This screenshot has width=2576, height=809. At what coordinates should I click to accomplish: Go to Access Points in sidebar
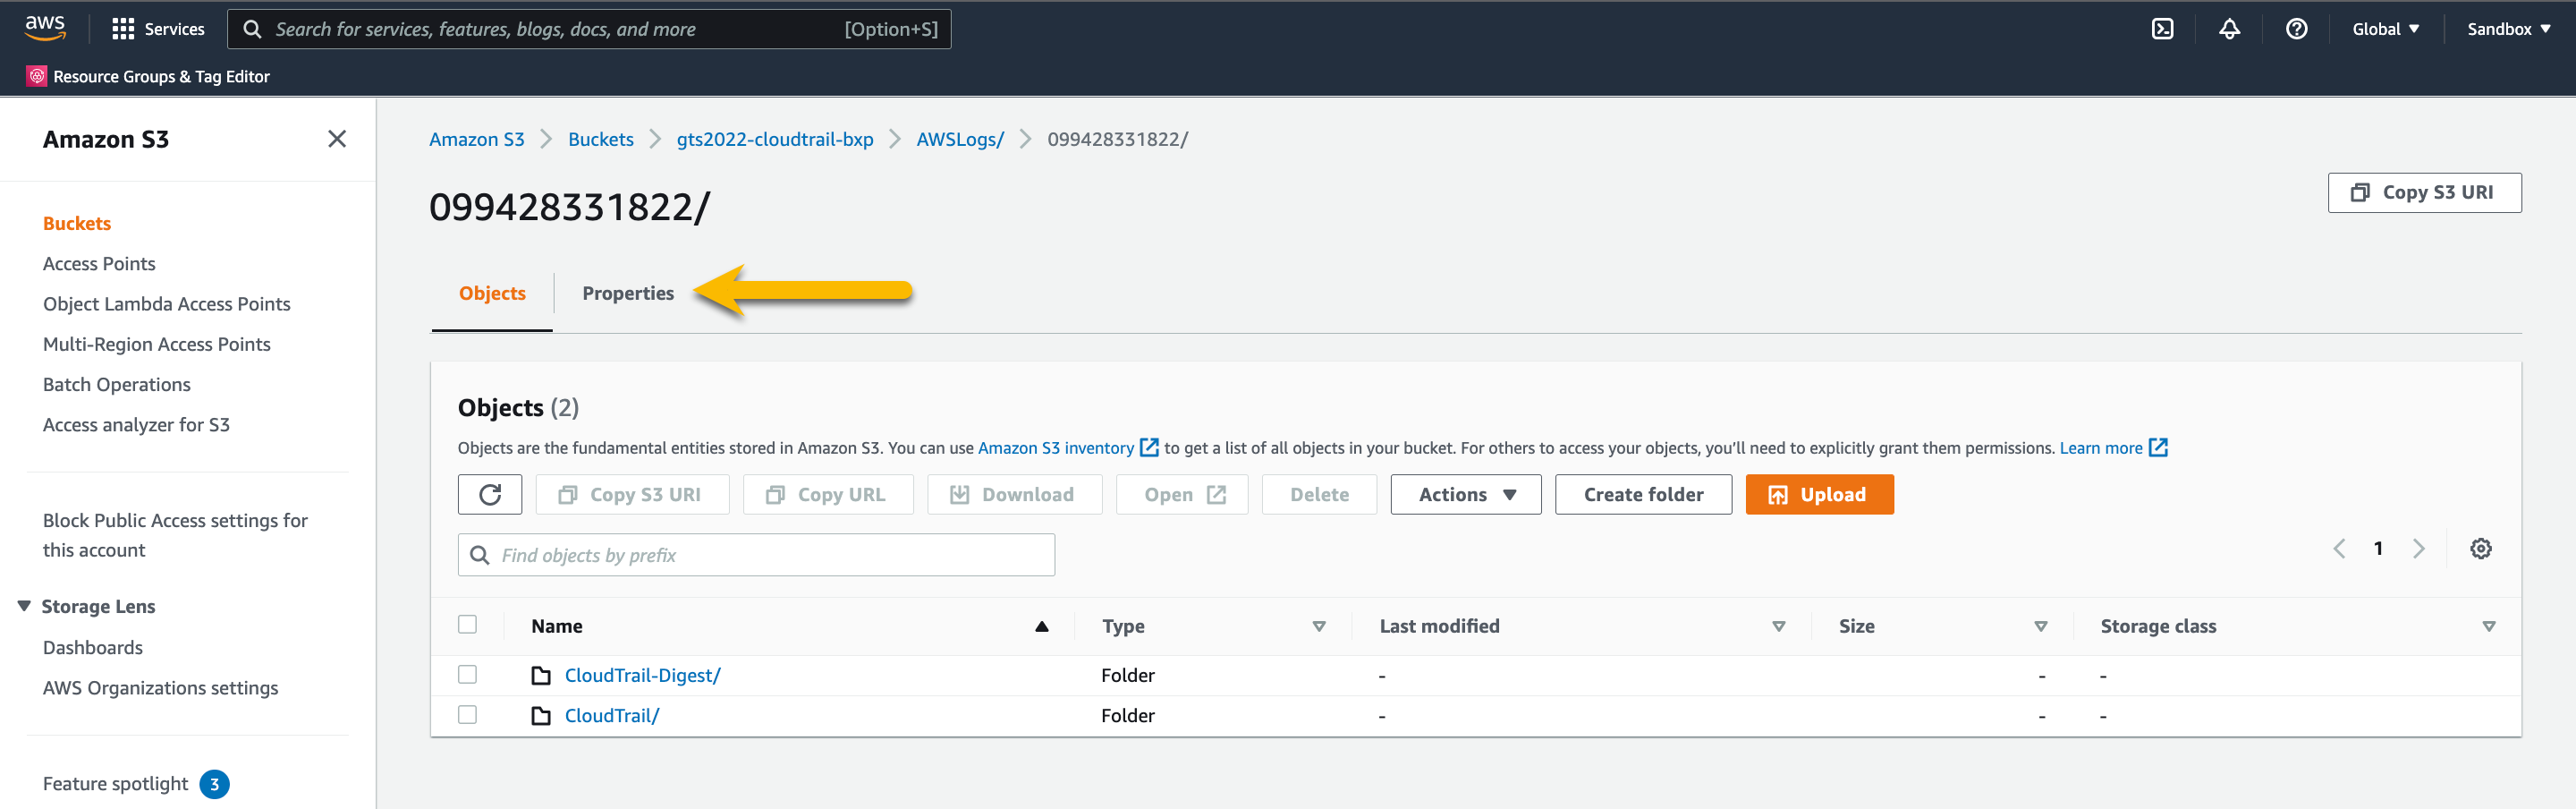[99, 263]
